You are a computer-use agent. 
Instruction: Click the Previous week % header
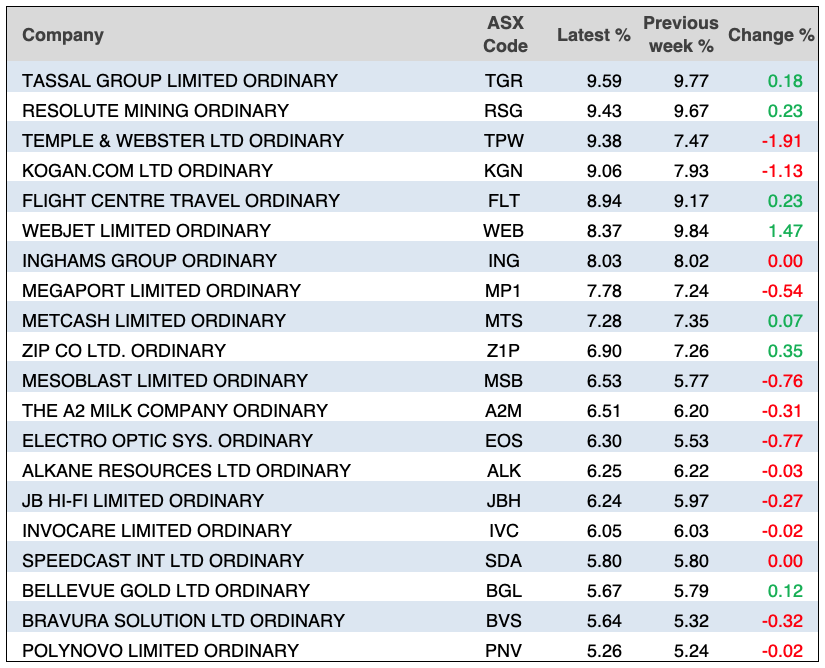680,35
